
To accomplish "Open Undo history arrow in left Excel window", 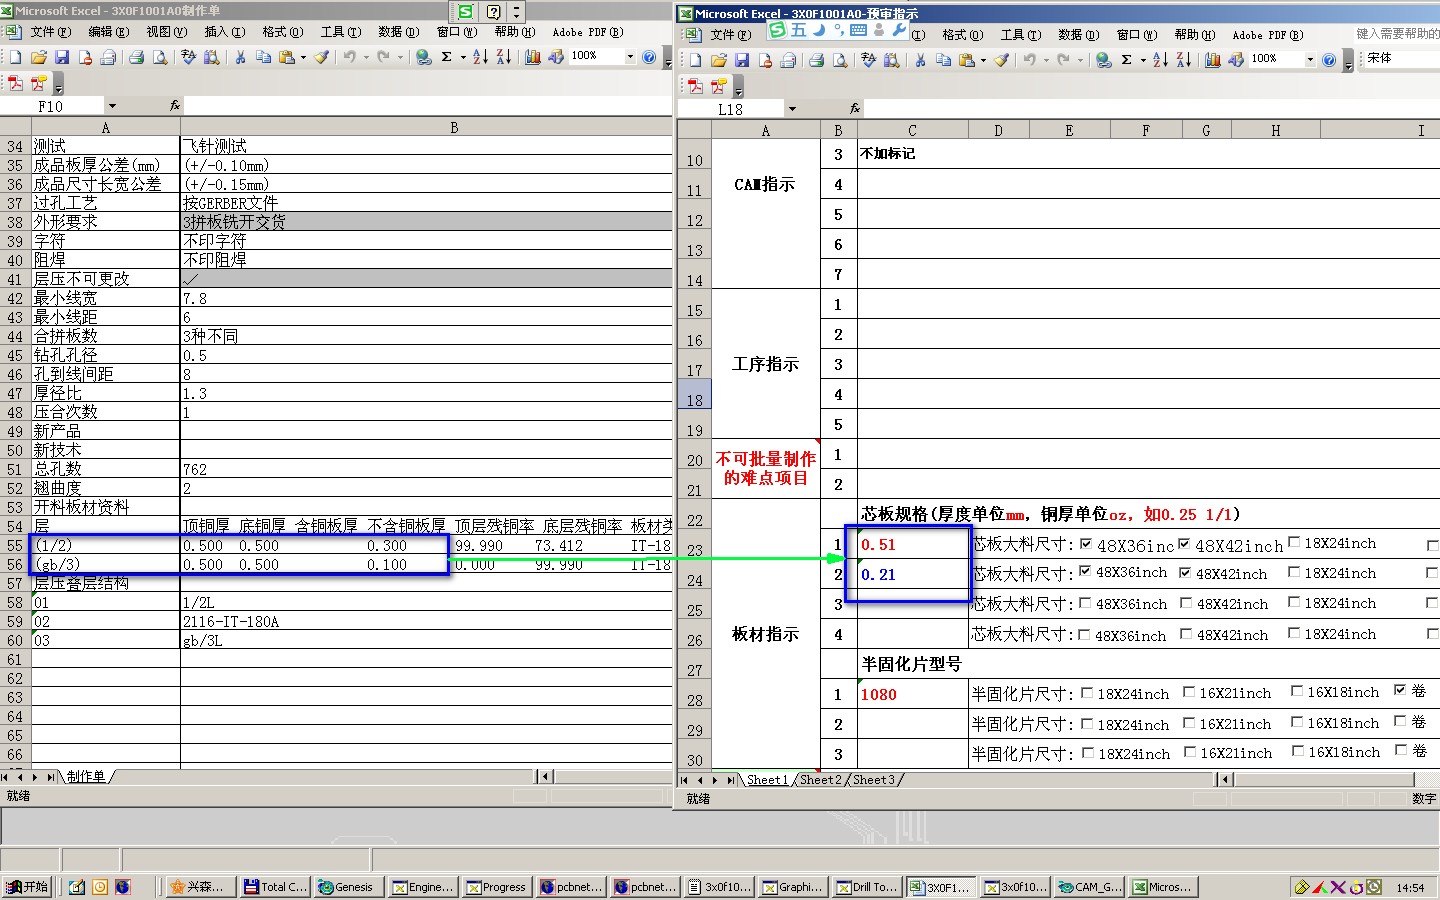I will [x=366, y=57].
